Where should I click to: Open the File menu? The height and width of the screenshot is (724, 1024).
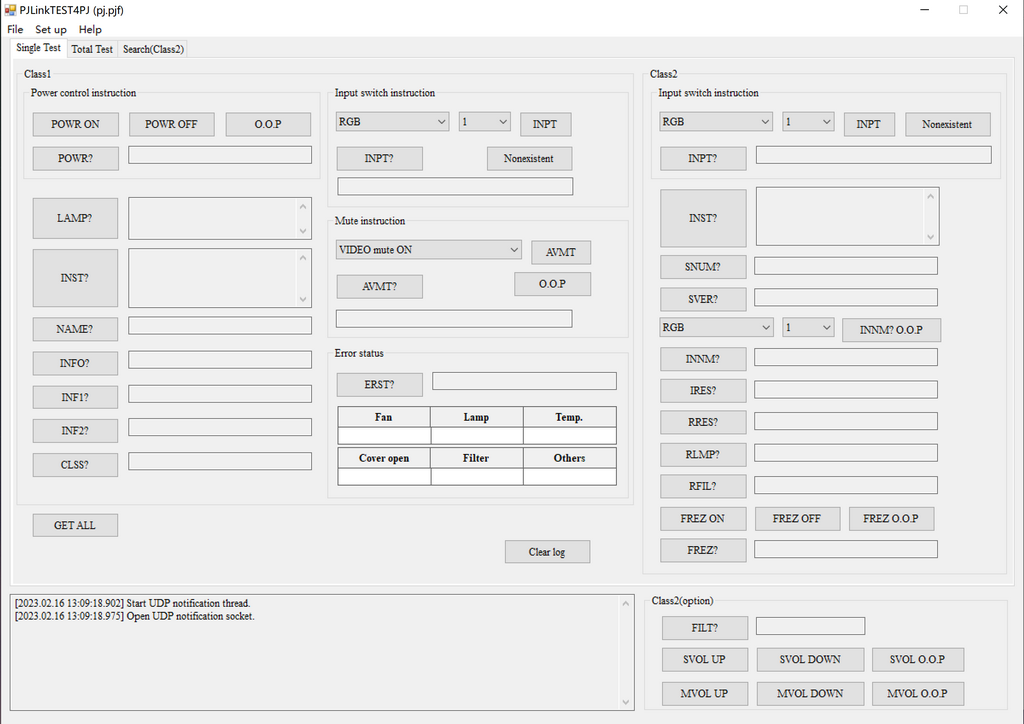pyautogui.click(x=15, y=29)
